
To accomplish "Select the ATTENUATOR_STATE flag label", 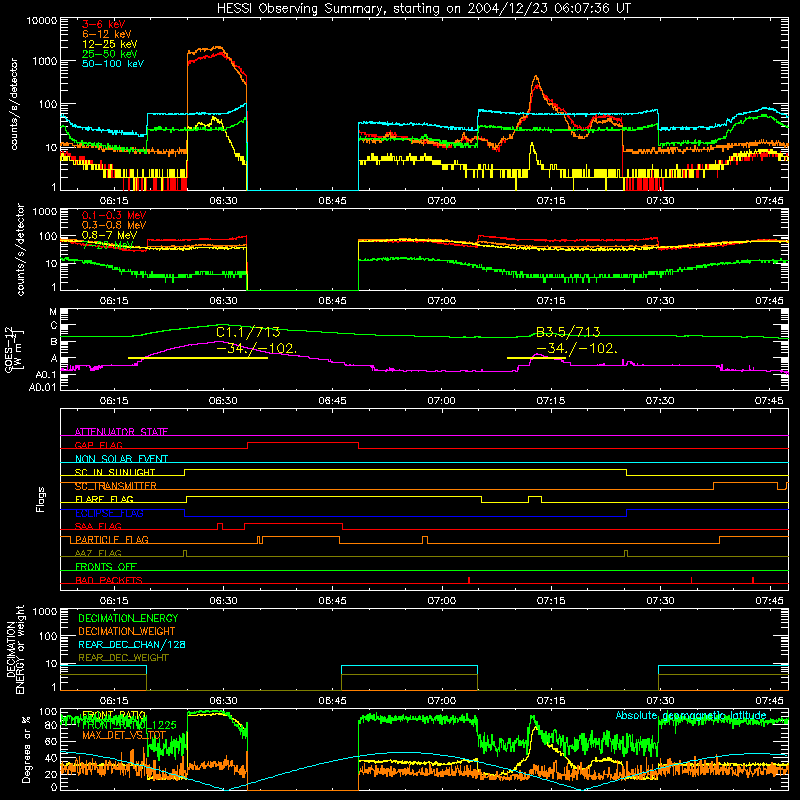I will pyautogui.click(x=121, y=432).
